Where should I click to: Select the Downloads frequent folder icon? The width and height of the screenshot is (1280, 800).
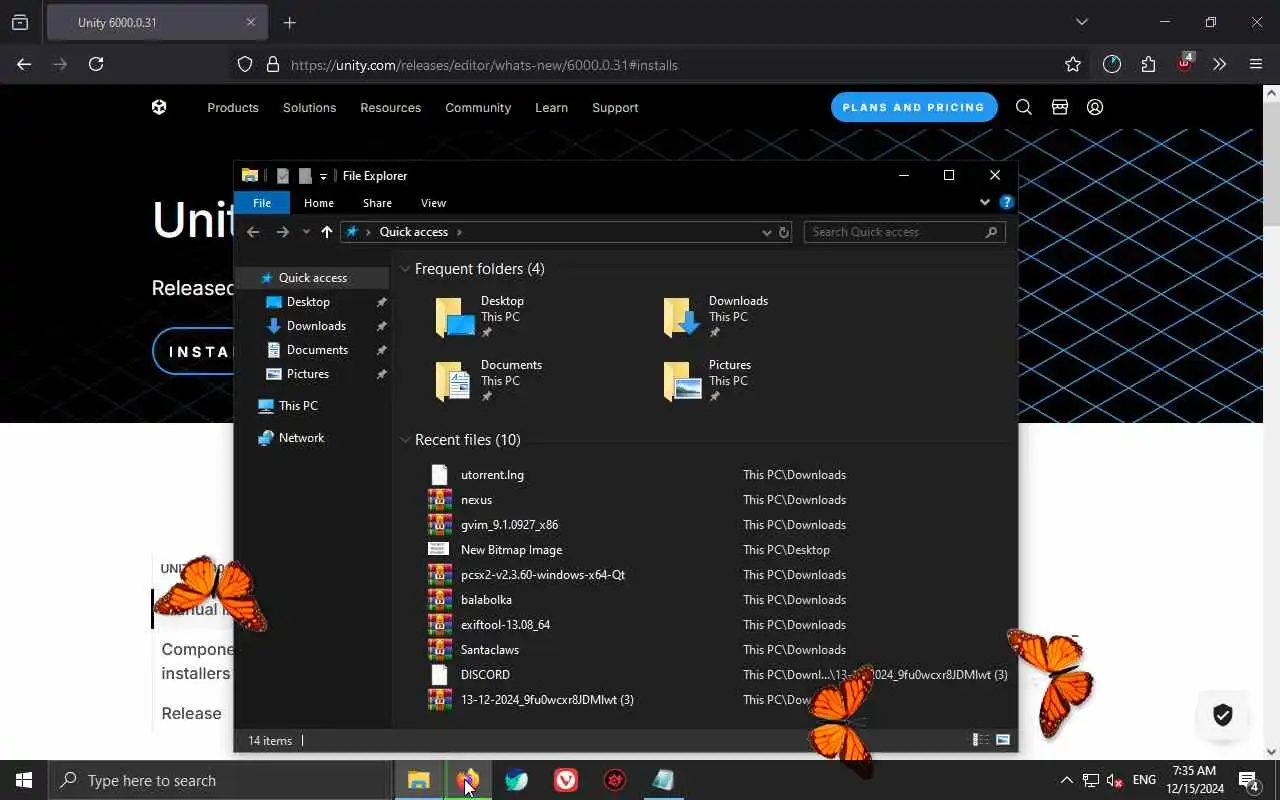pyautogui.click(x=683, y=317)
